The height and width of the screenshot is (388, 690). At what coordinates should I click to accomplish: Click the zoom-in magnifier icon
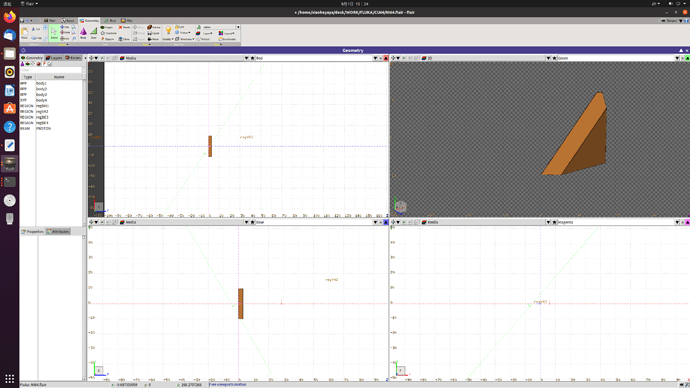73,27
